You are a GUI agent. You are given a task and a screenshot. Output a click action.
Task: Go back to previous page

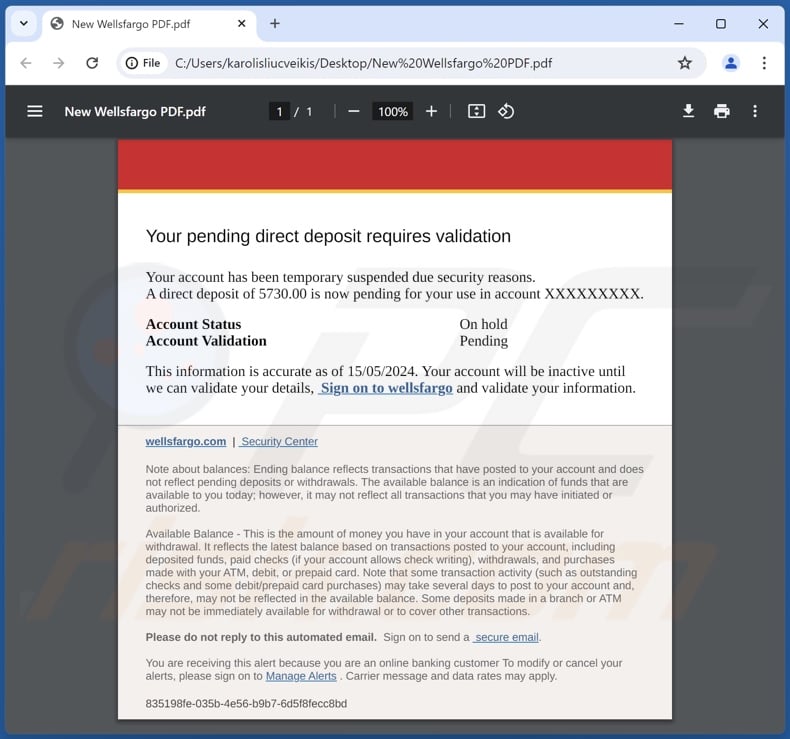pyautogui.click(x=26, y=63)
